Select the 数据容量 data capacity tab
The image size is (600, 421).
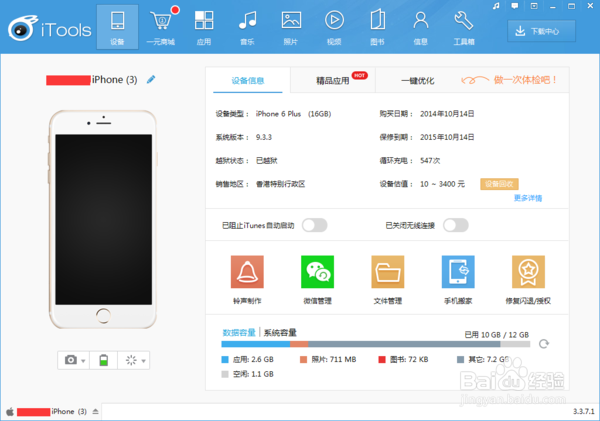pos(239,333)
